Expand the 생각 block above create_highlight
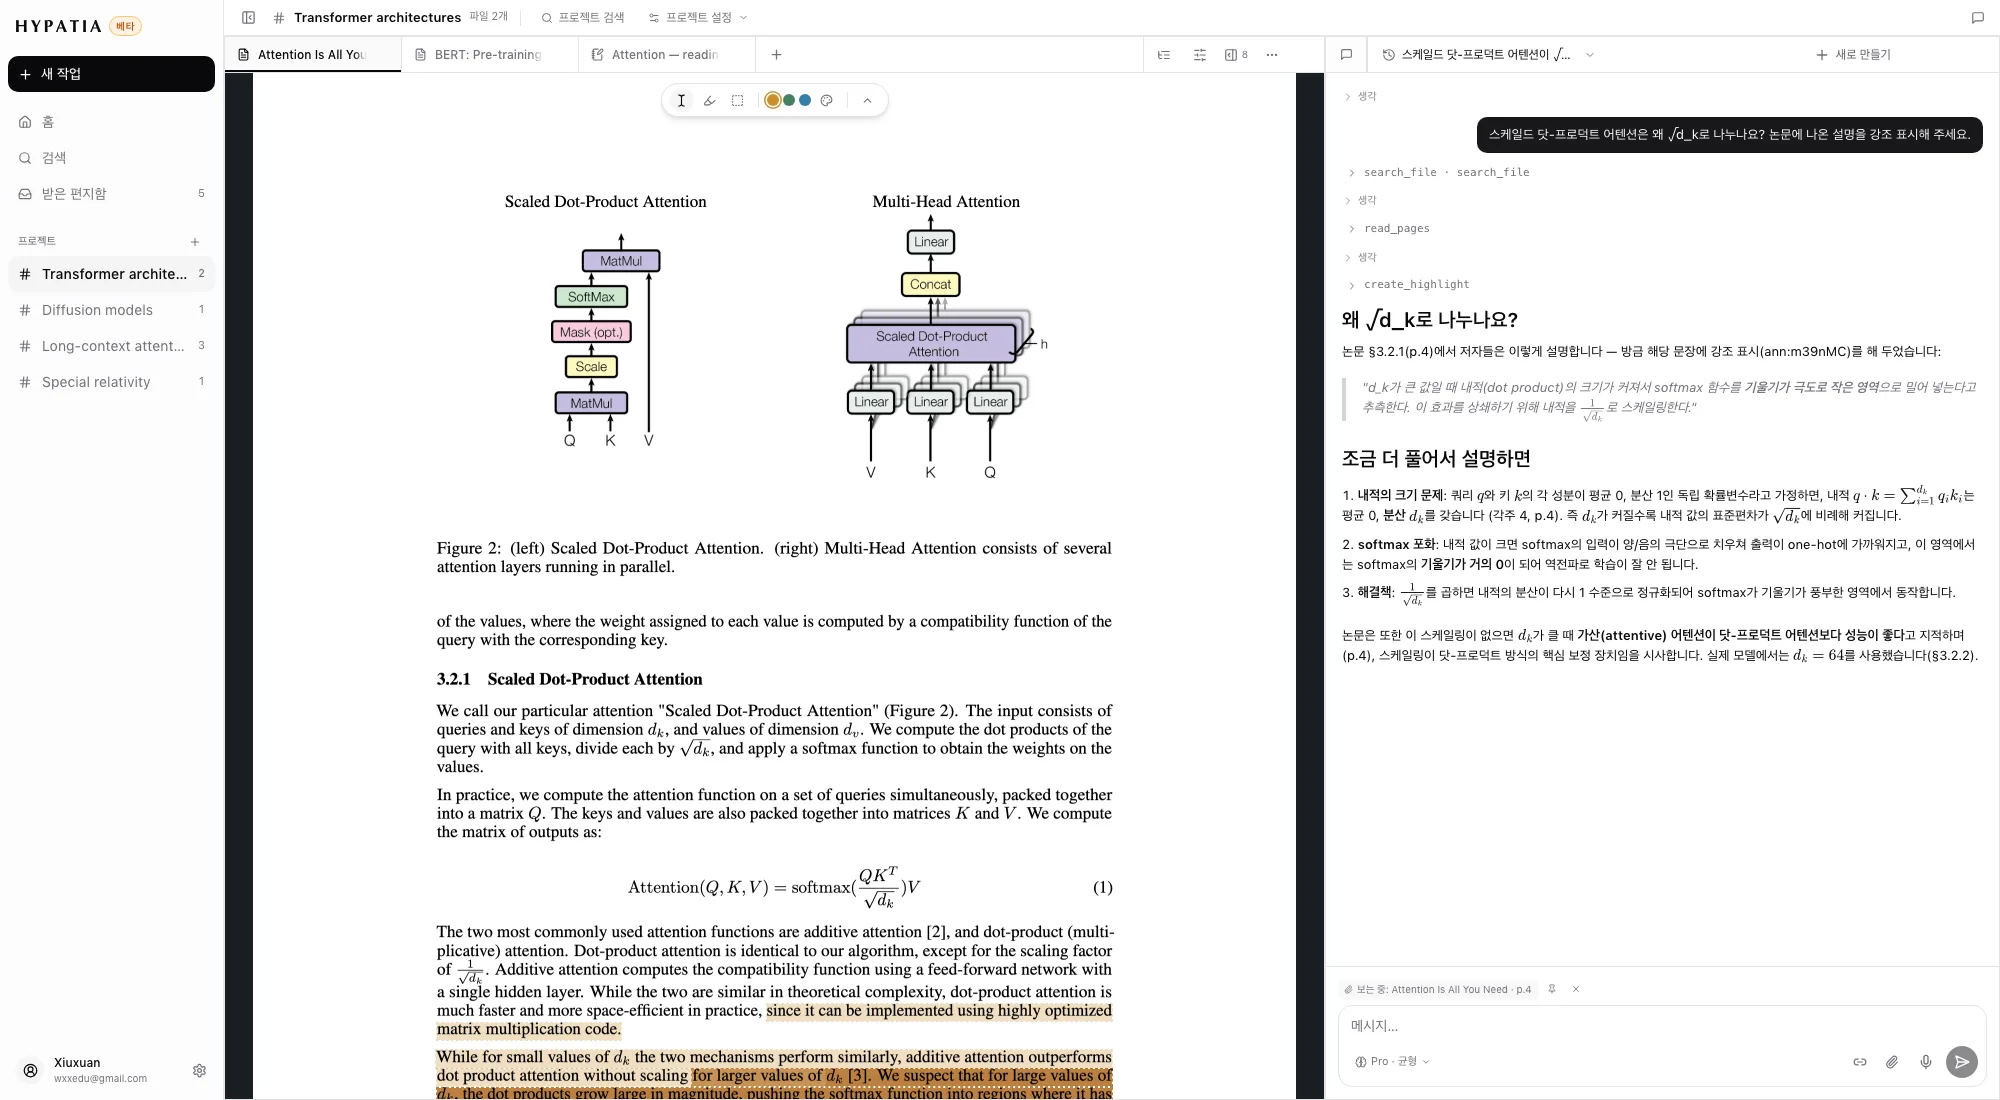Screen dimensions: 2000x1100 click(x=1361, y=258)
